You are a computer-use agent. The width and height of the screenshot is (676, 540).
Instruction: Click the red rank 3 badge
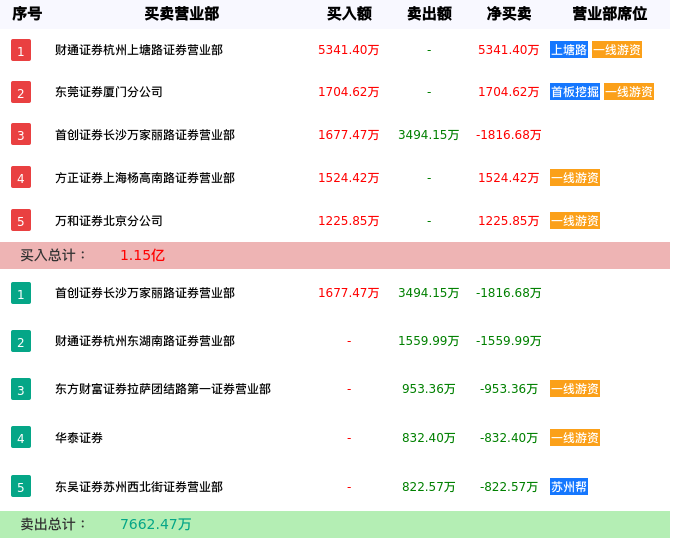point(21,134)
